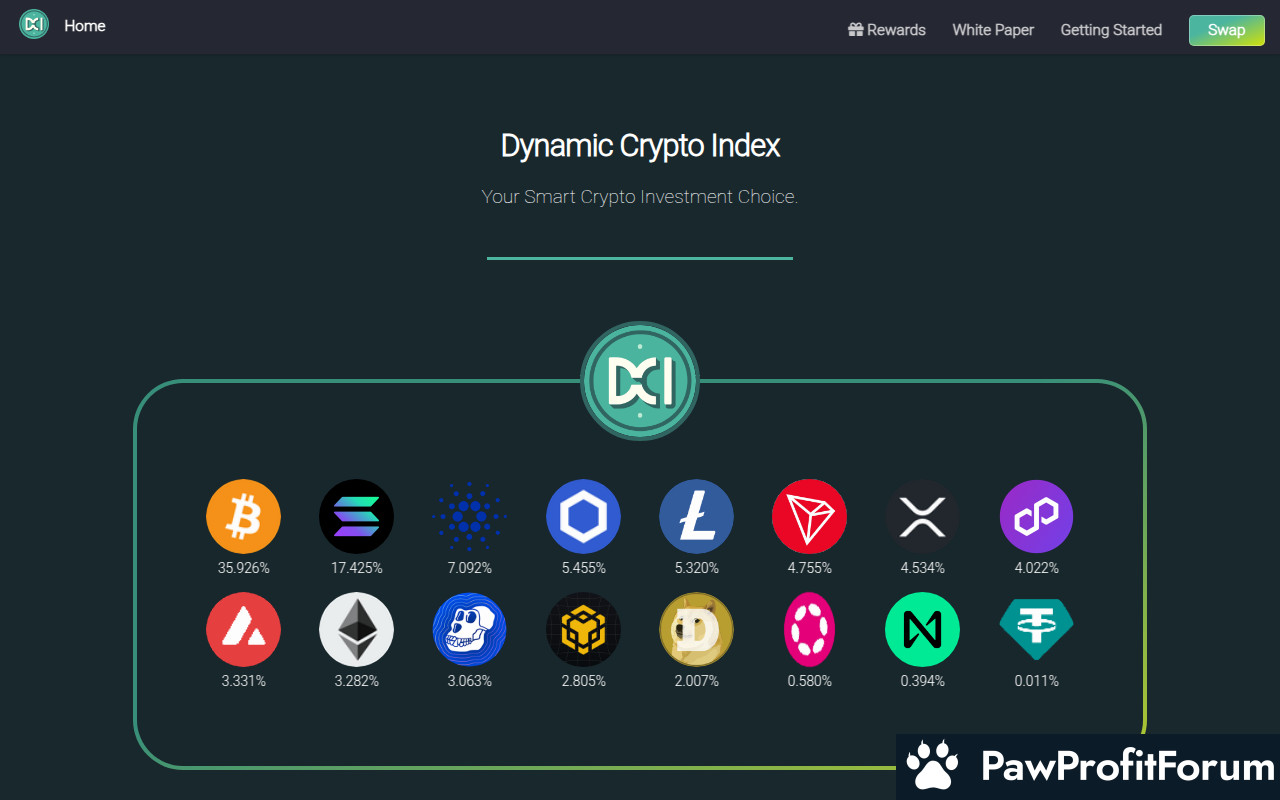Select the BNB coin icon
The image size is (1280, 800).
click(x=583, y=630)
